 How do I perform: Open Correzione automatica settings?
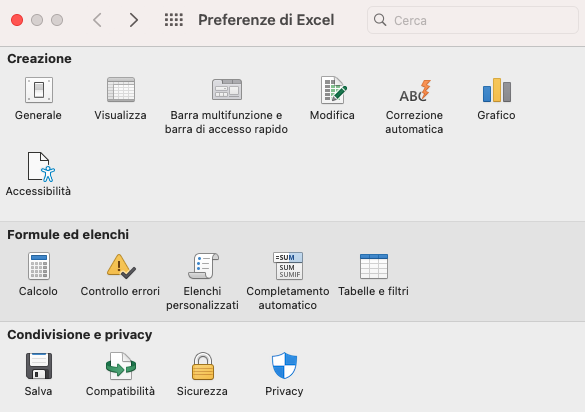(x=415, y=91)
